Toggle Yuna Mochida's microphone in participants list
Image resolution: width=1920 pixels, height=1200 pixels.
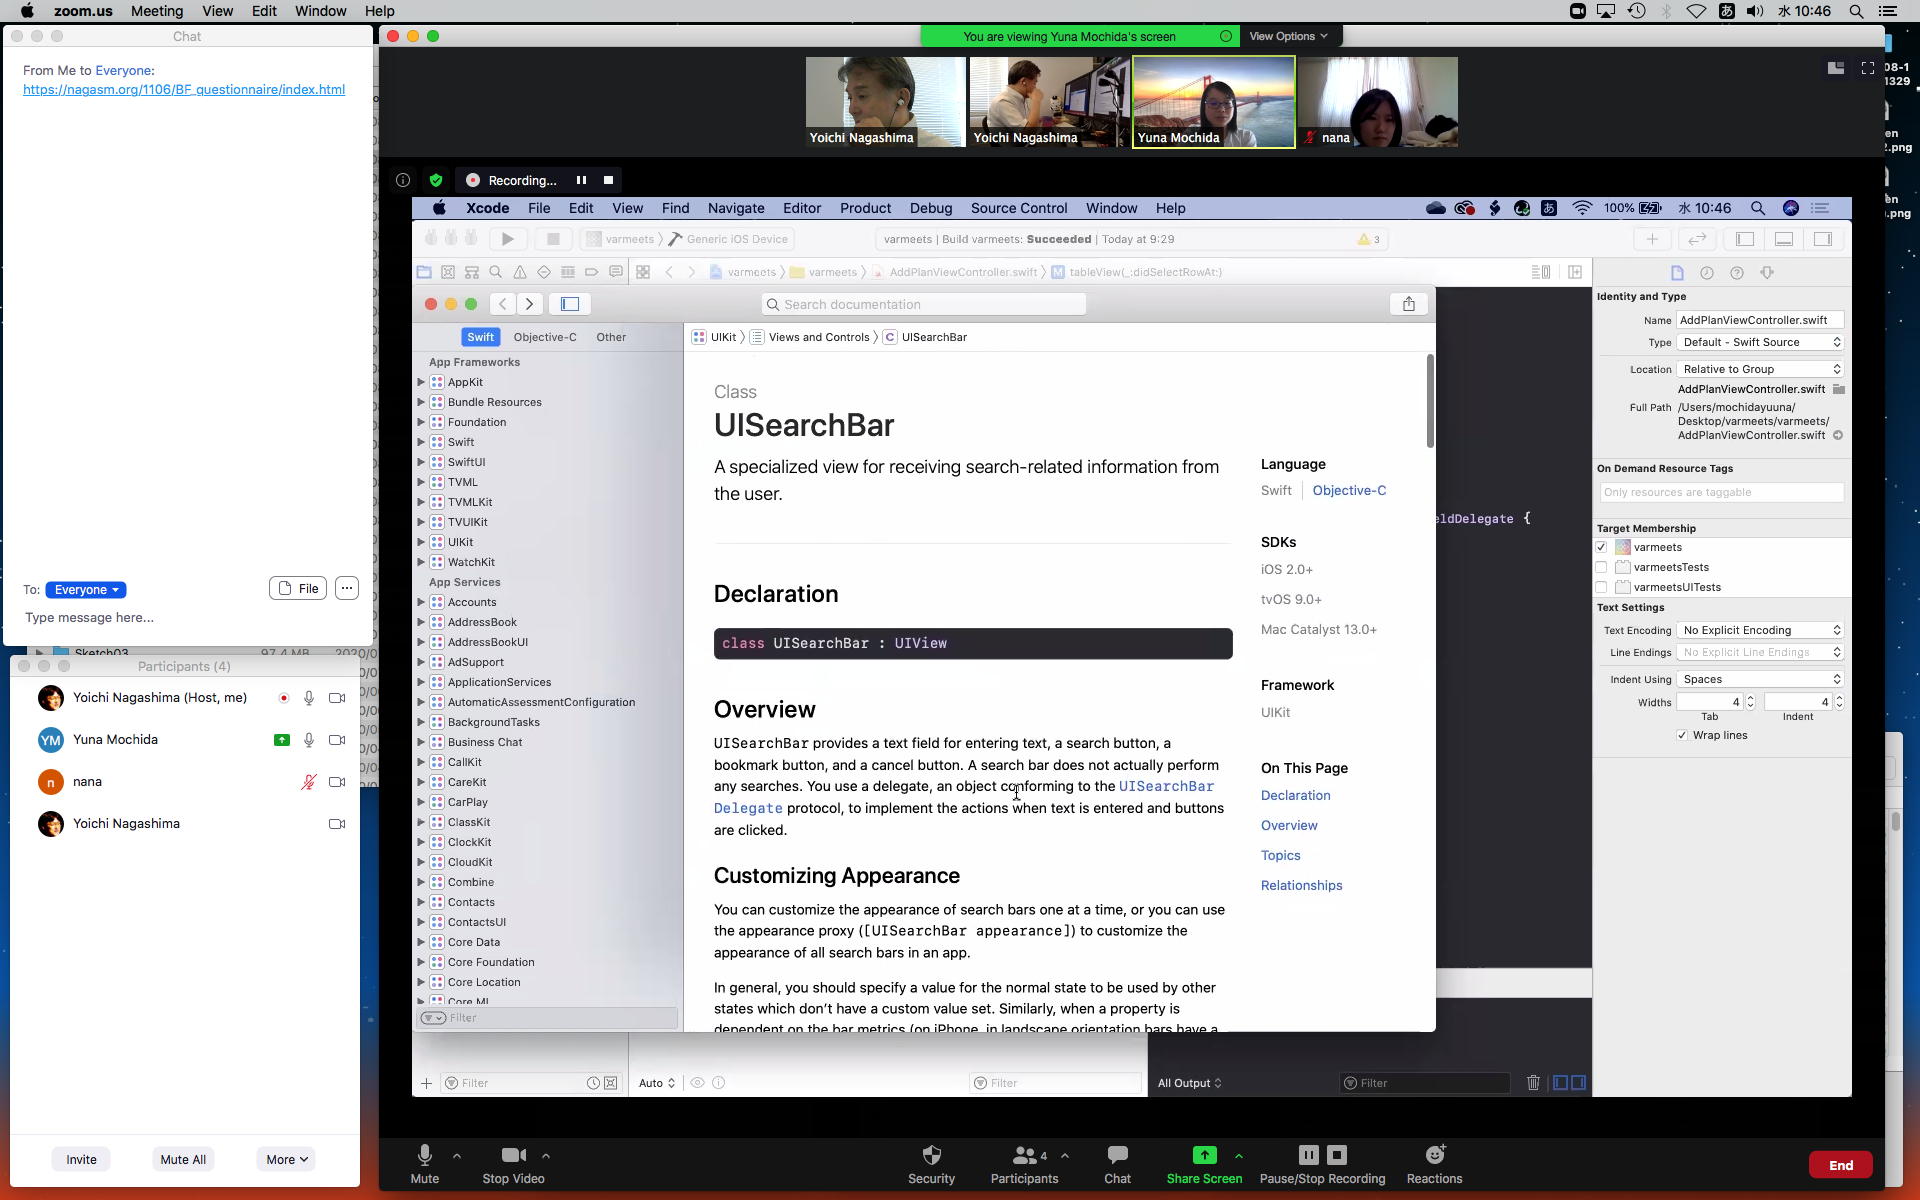click(x=309, y=740)
